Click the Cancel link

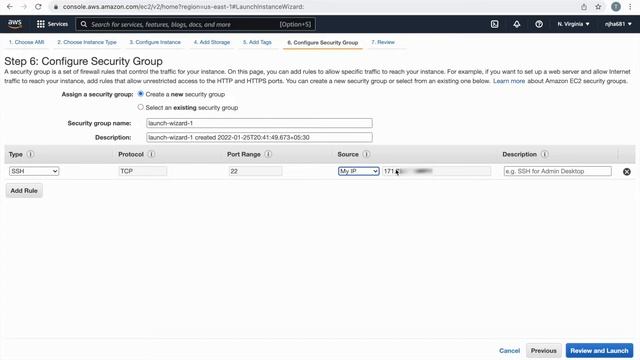click(x=509, y=351)
